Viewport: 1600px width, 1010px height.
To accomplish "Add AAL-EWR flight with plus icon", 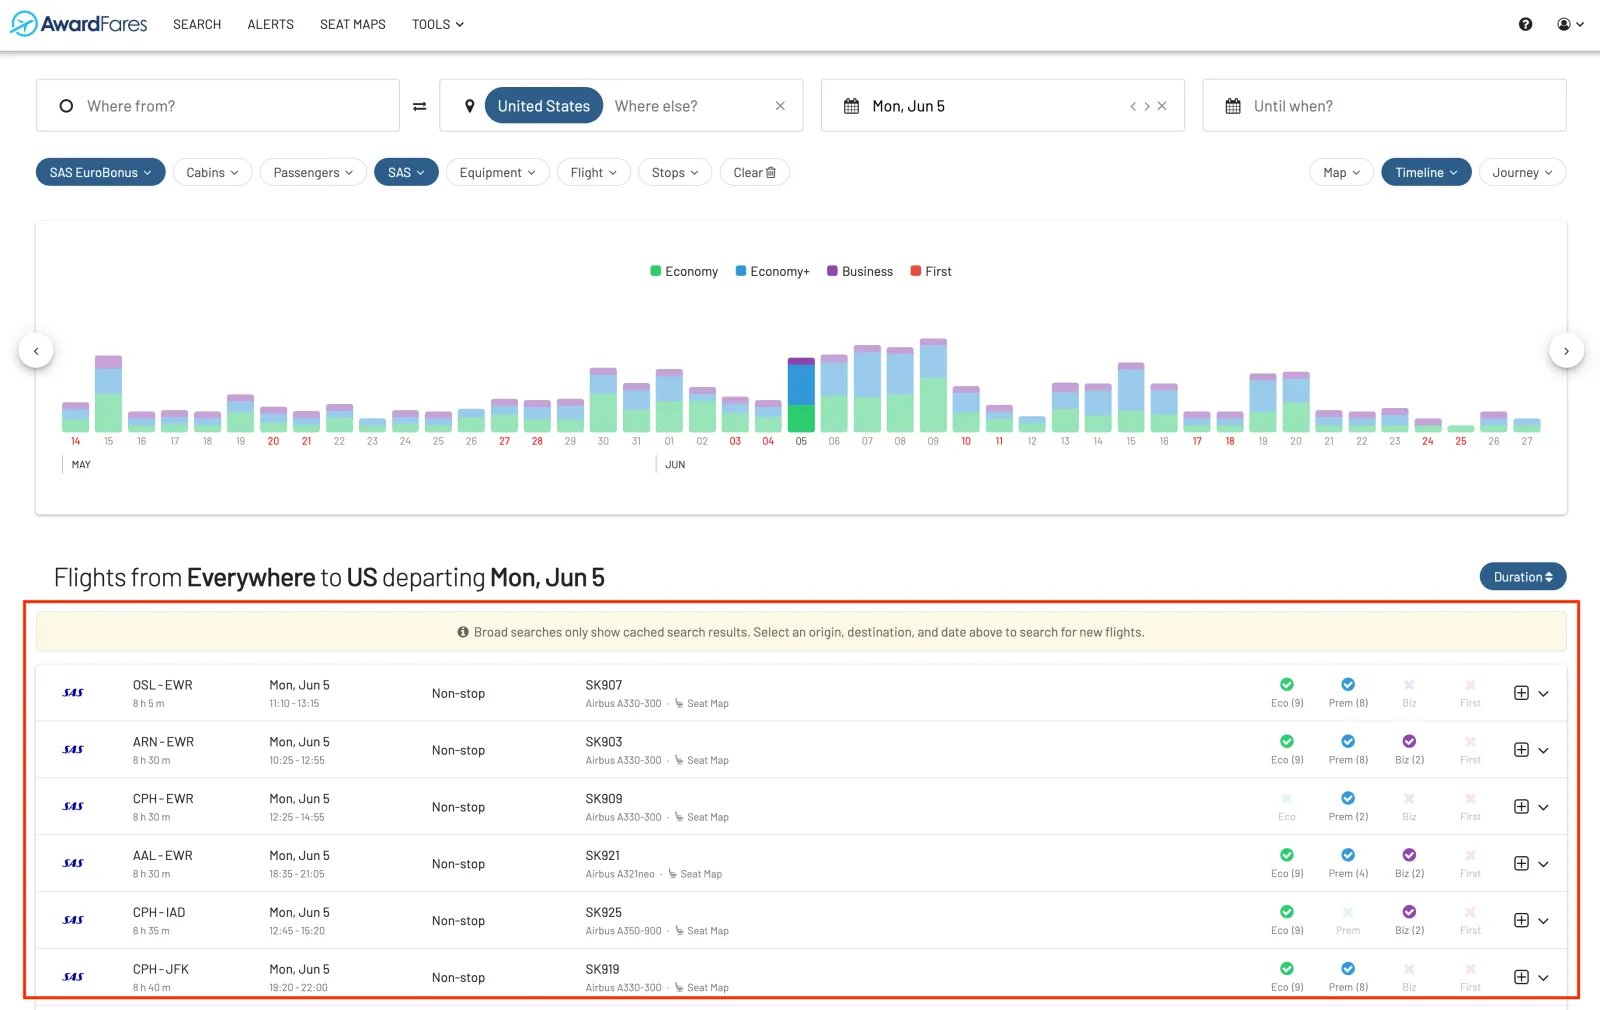I will tap(1521, 864).
